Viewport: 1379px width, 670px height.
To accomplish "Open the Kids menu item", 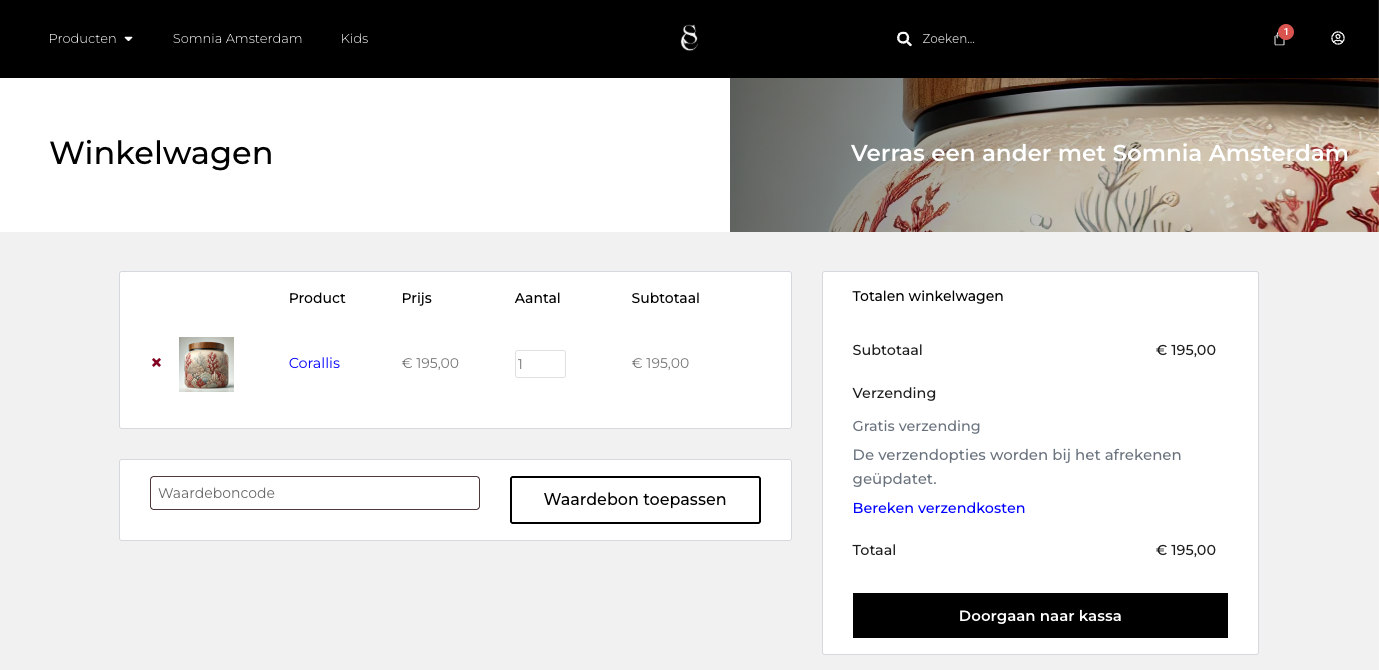I will coord(354,38).
